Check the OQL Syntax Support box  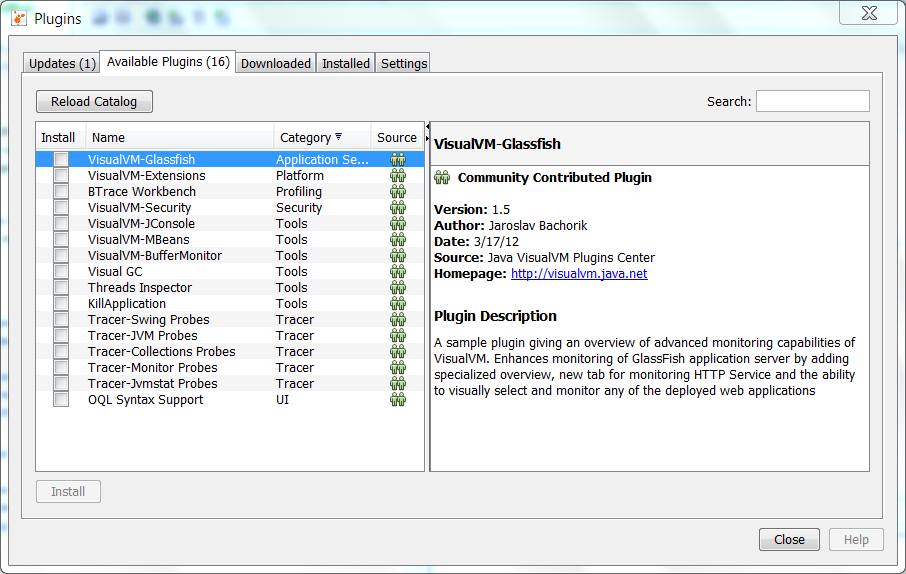point(61,399)
